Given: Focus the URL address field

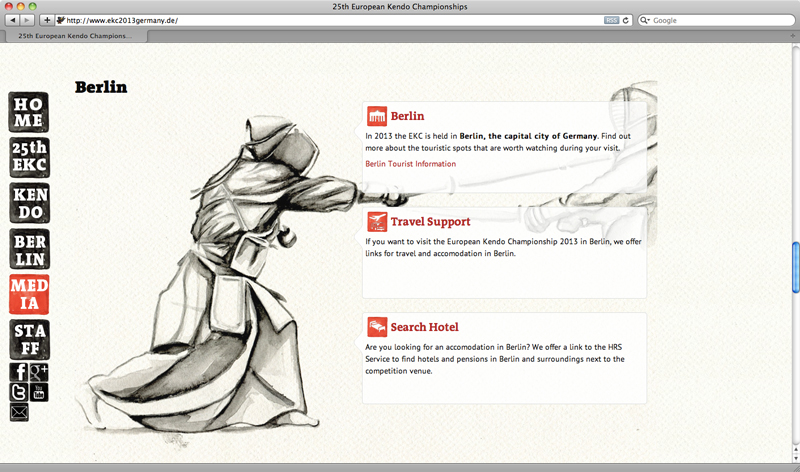Looking at the screenshot, I should 330,20.
